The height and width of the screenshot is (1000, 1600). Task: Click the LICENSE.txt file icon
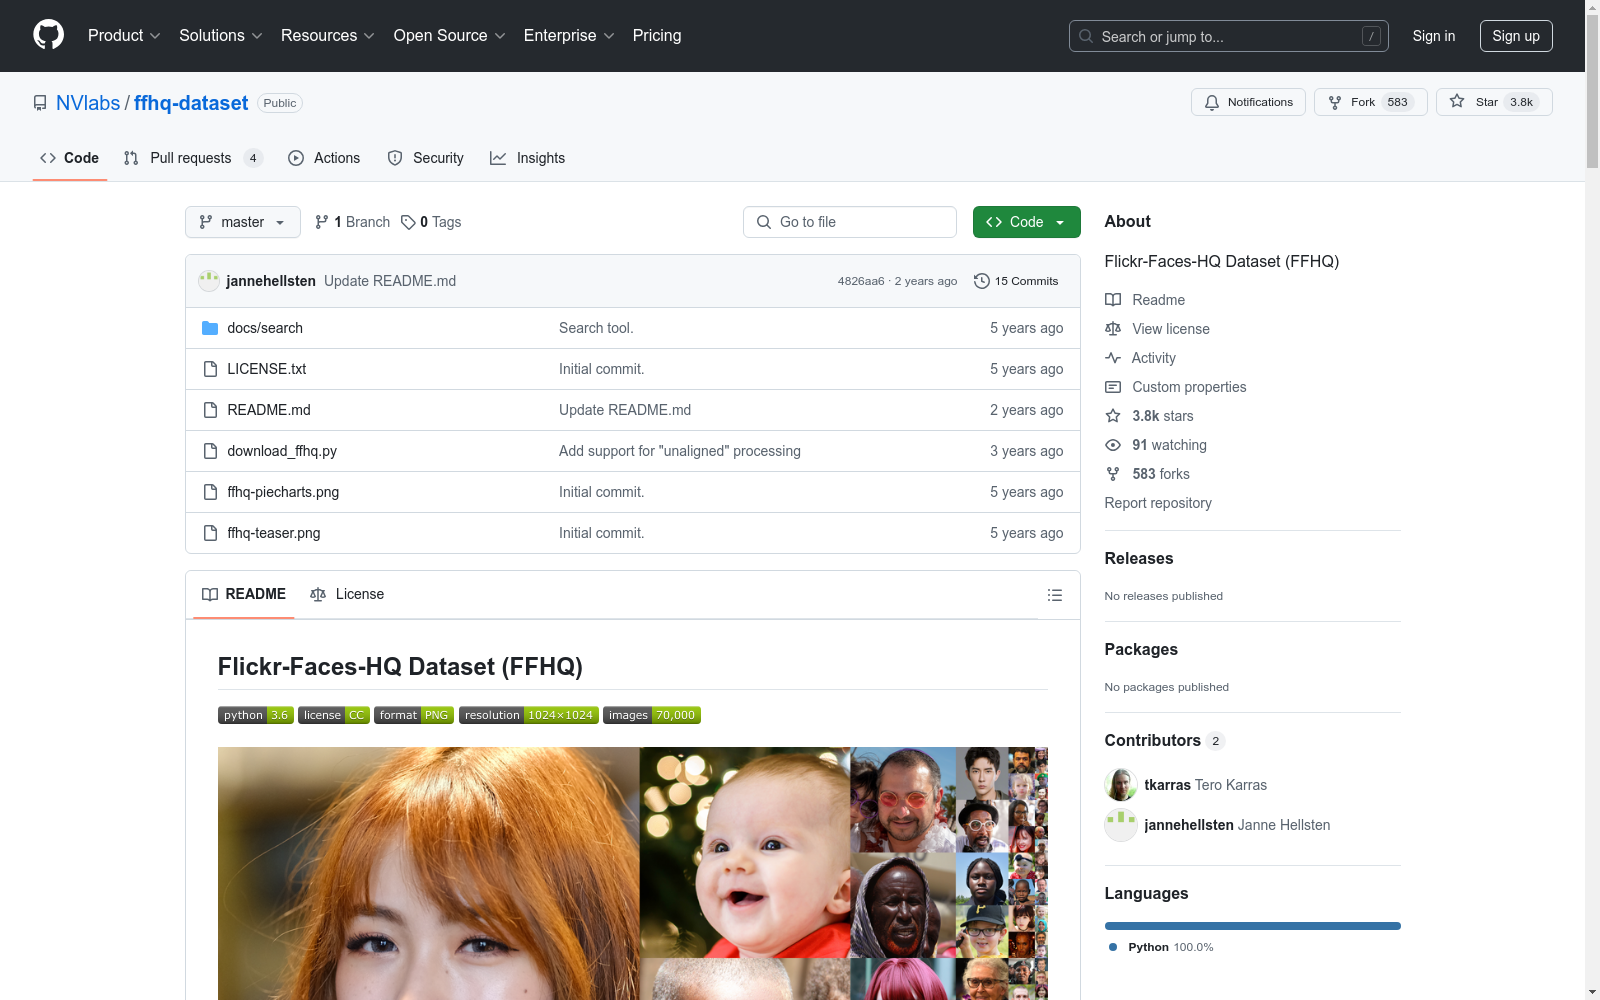tap(210, 369)
